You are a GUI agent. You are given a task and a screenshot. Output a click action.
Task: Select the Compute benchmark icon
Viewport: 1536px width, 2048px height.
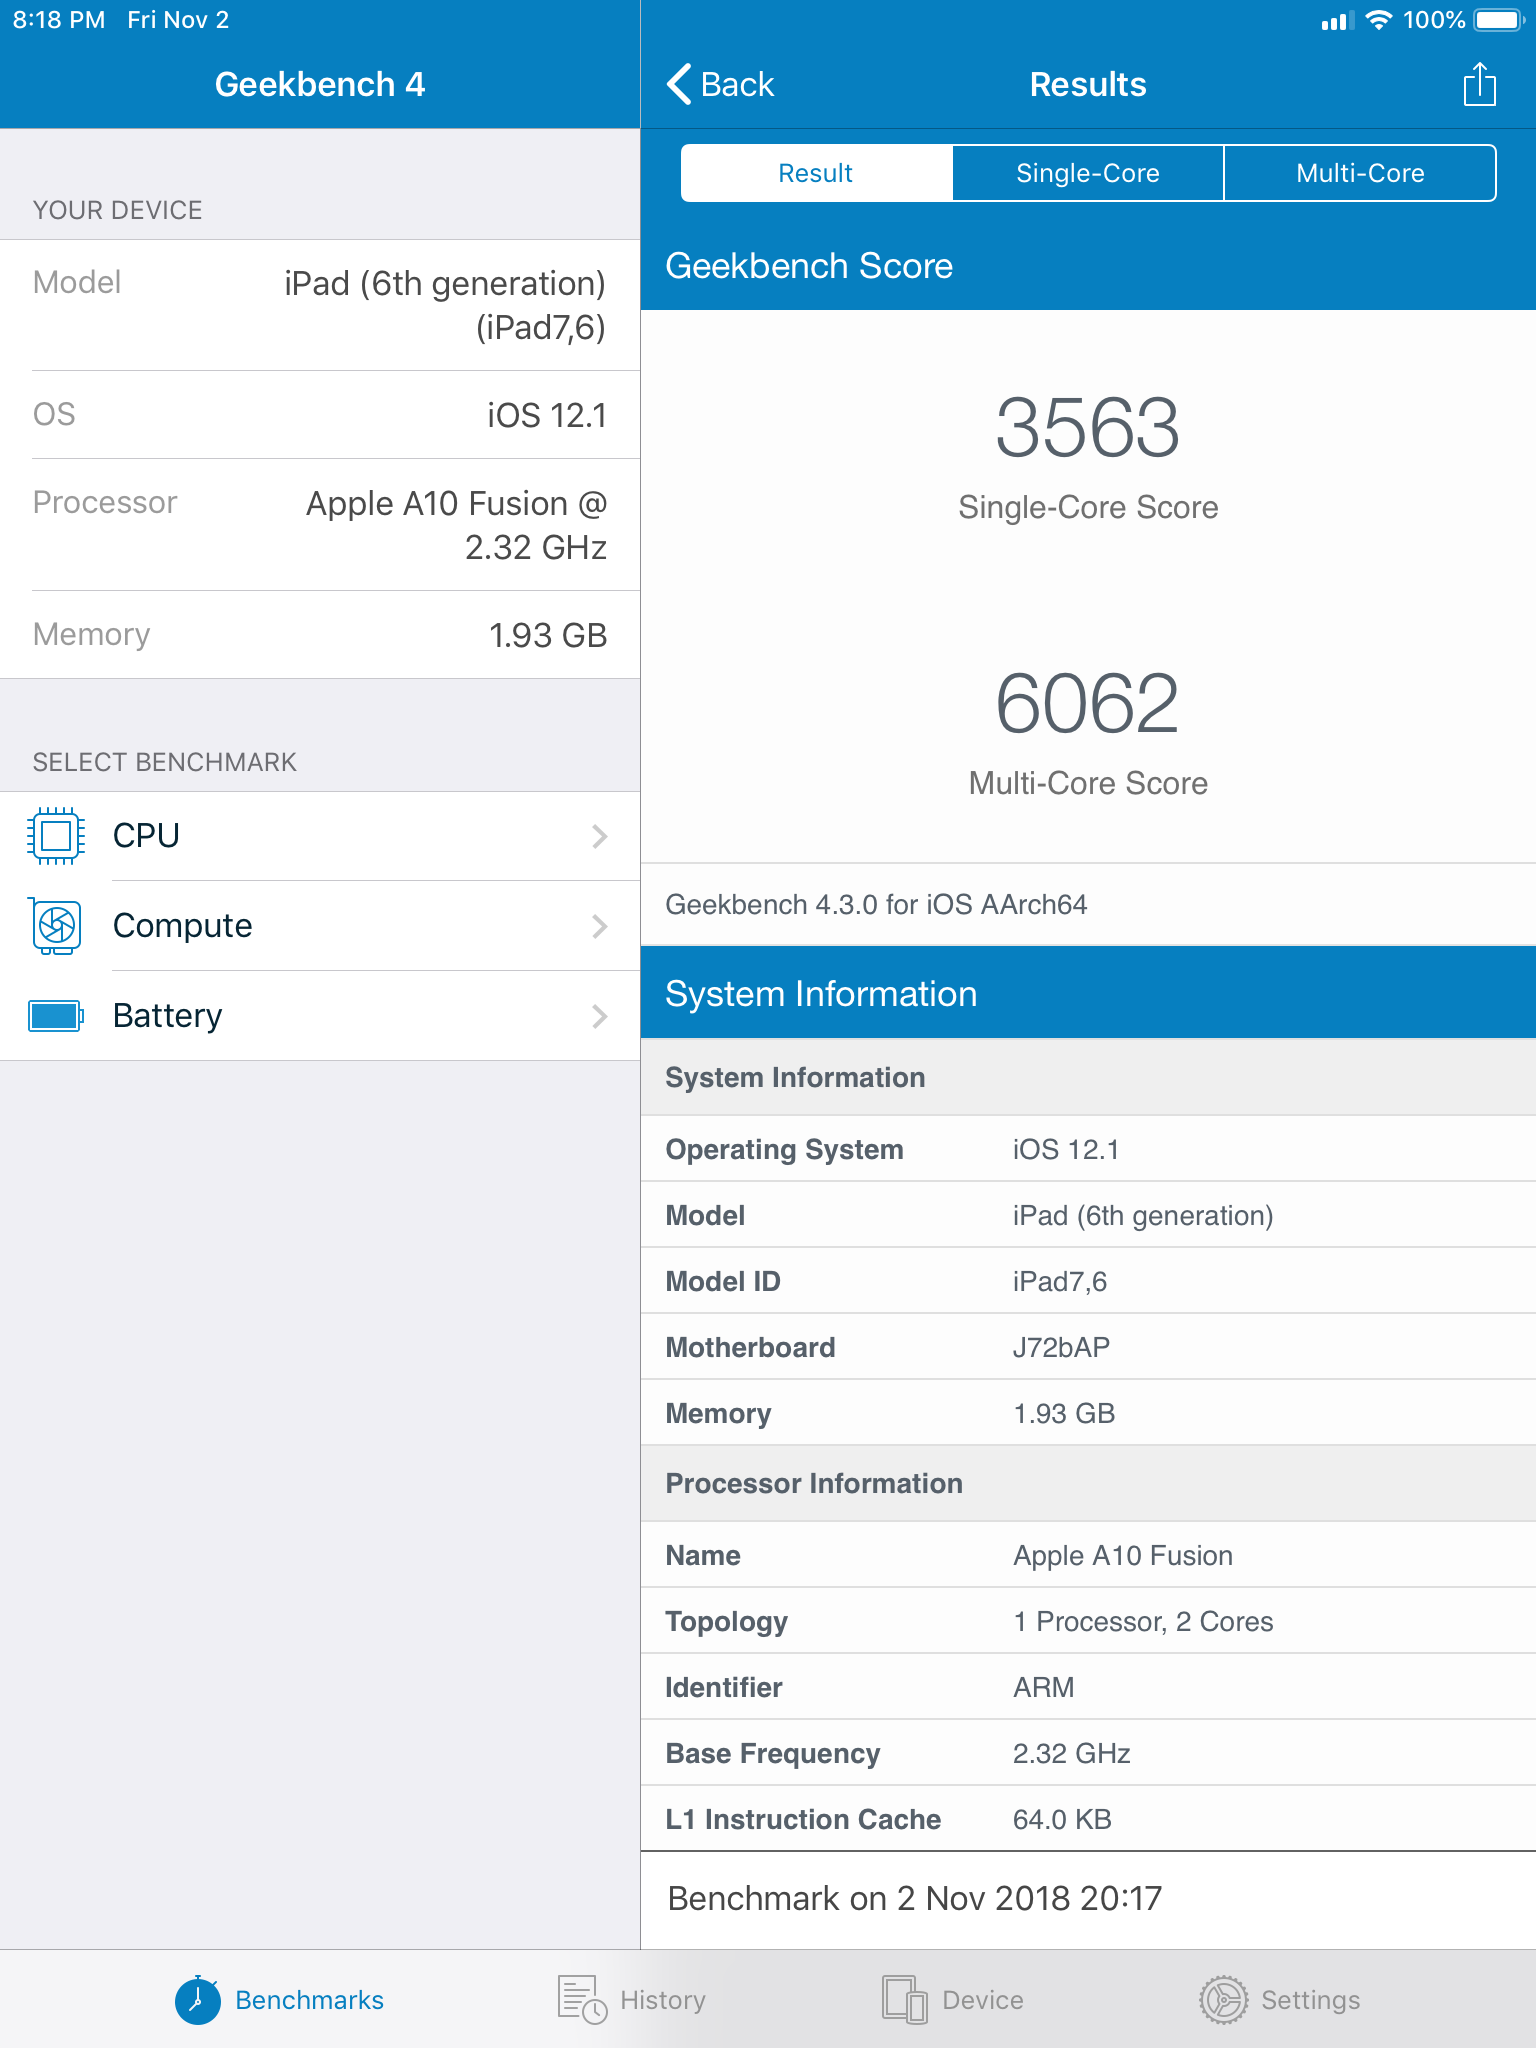[x=56, y=925]
